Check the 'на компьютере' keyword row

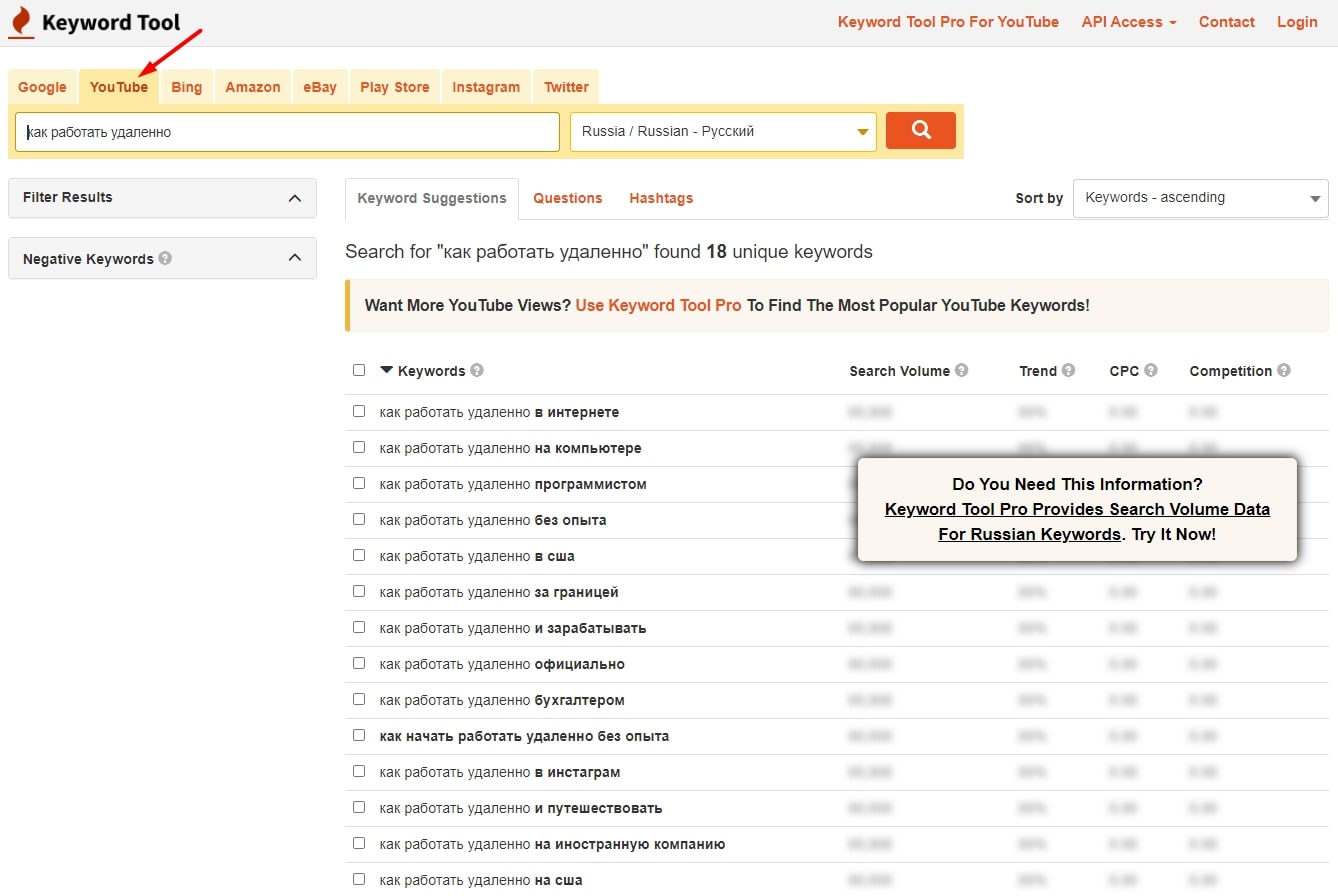tap(359, 447)
